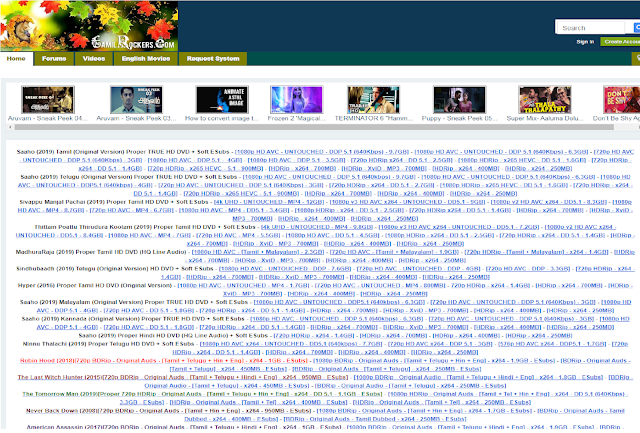Open Saaho Malayalam 720p UNTOUCHED 3GB link

(513, 302)
